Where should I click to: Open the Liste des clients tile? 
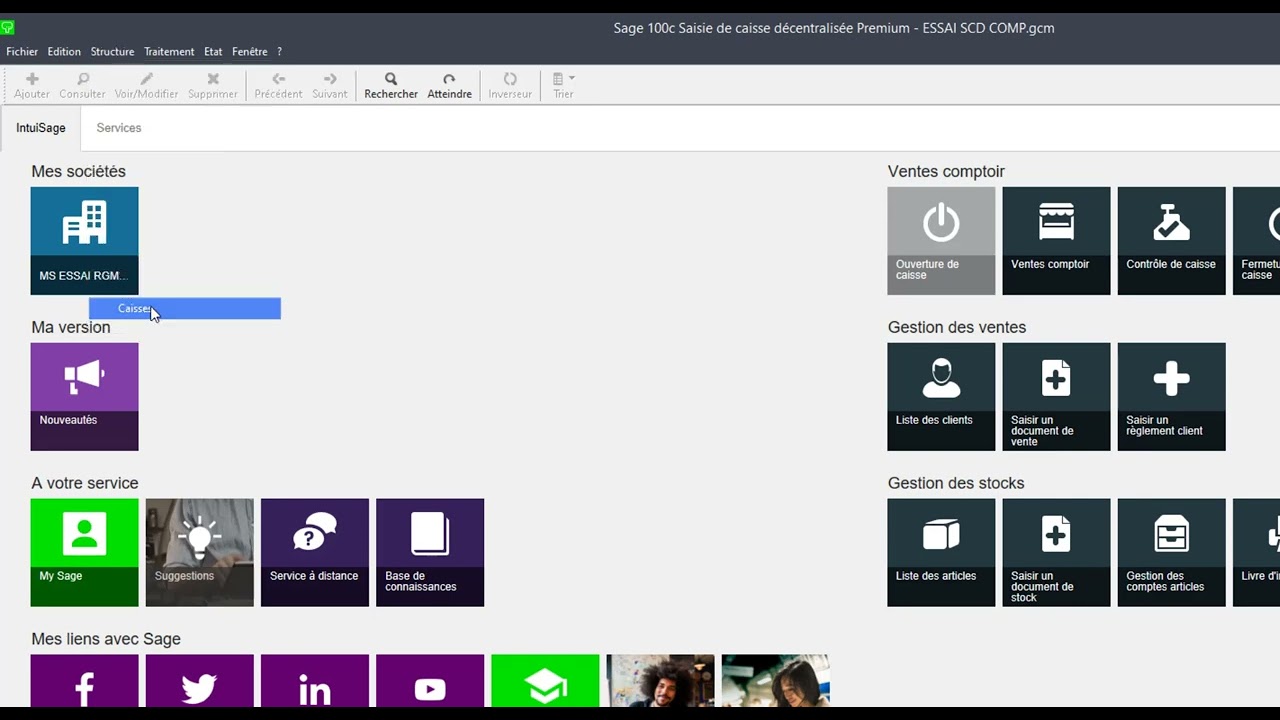pos(941,397)
